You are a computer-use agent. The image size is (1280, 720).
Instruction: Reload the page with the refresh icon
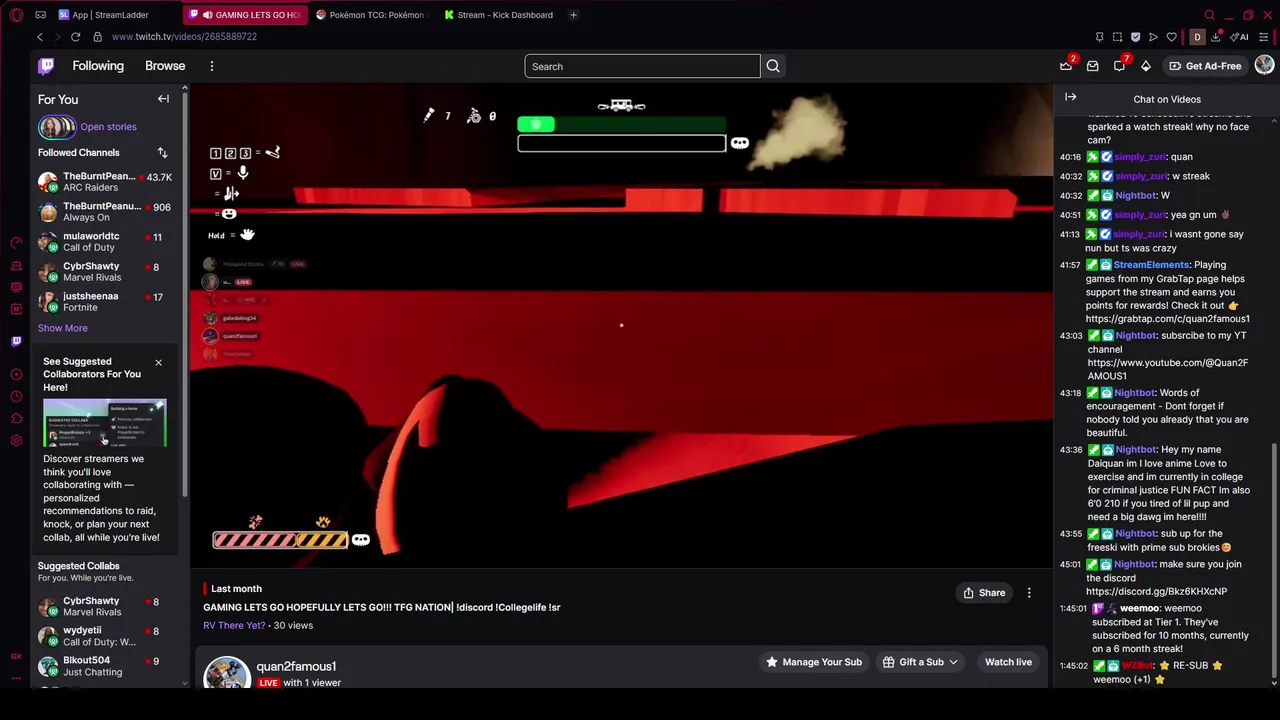(x=75, y=37)
